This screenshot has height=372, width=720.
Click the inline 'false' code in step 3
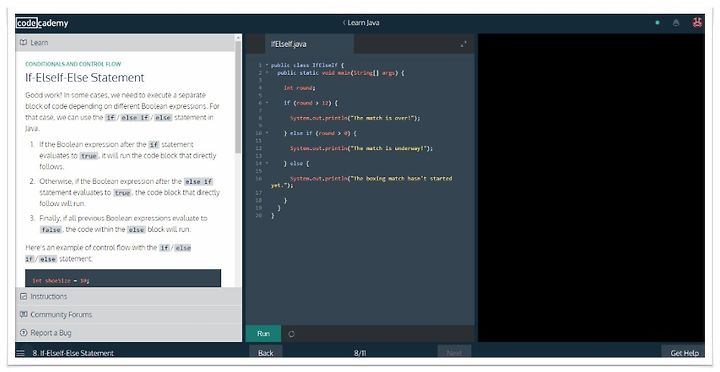click(51, 230)
